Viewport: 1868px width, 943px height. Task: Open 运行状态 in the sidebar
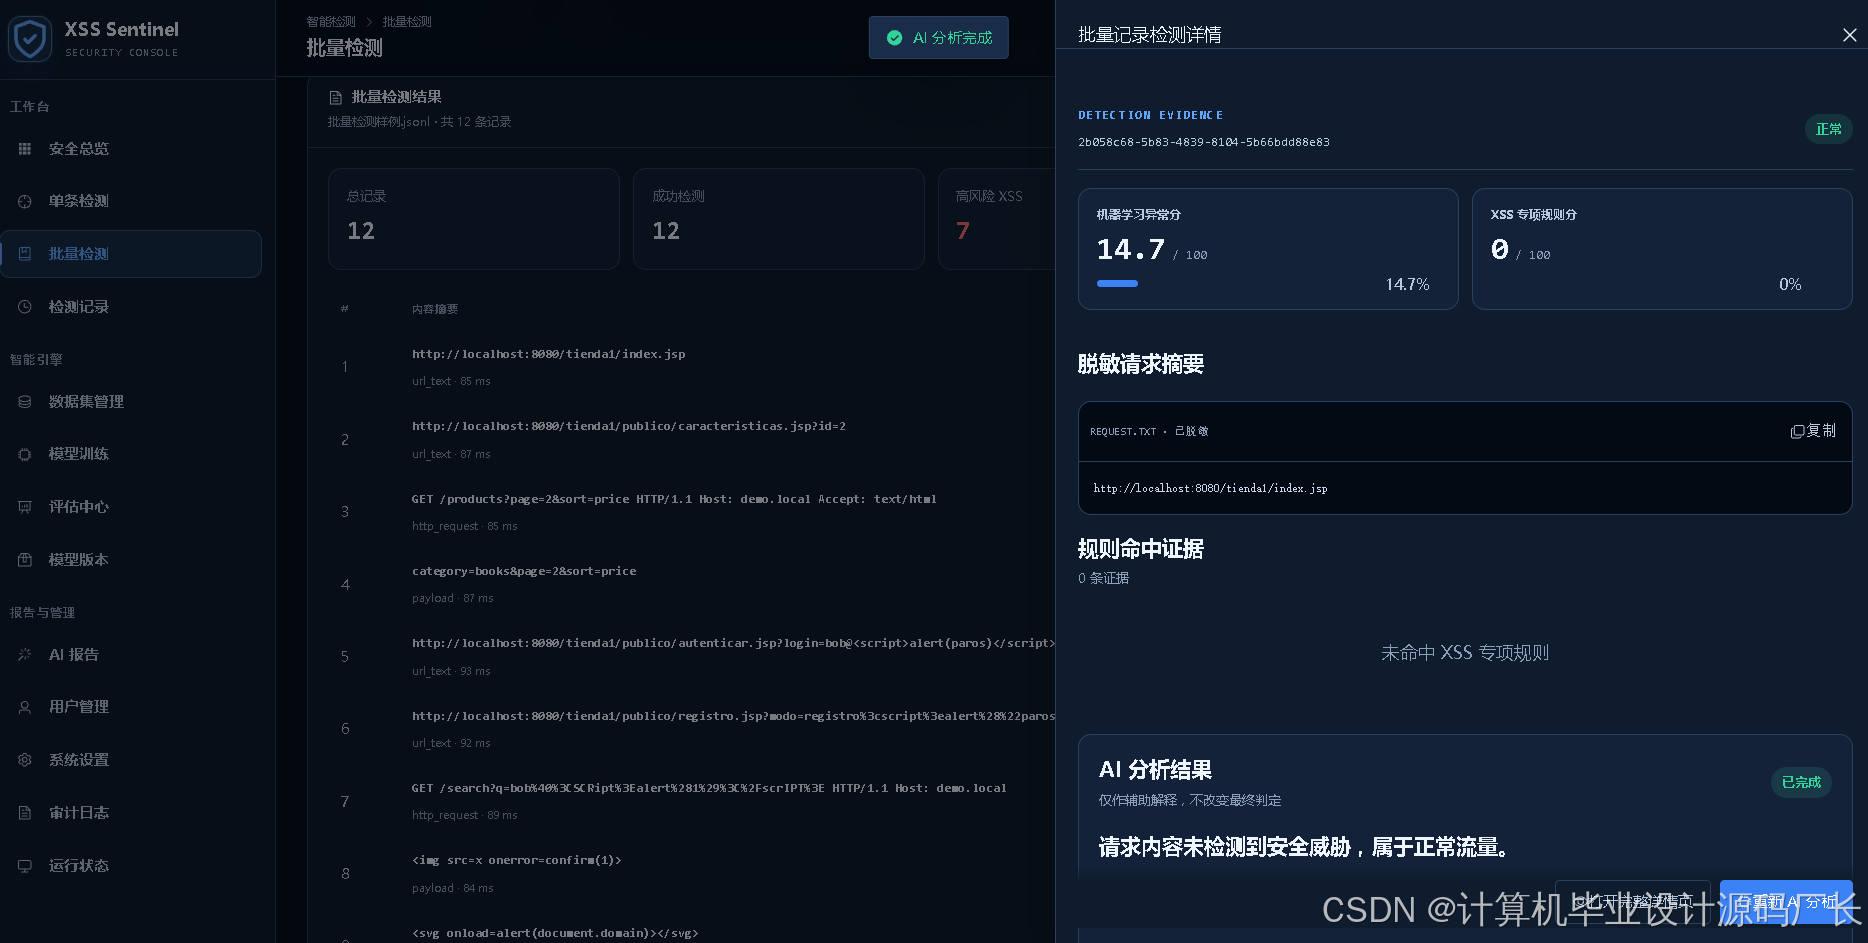point(131,866)
